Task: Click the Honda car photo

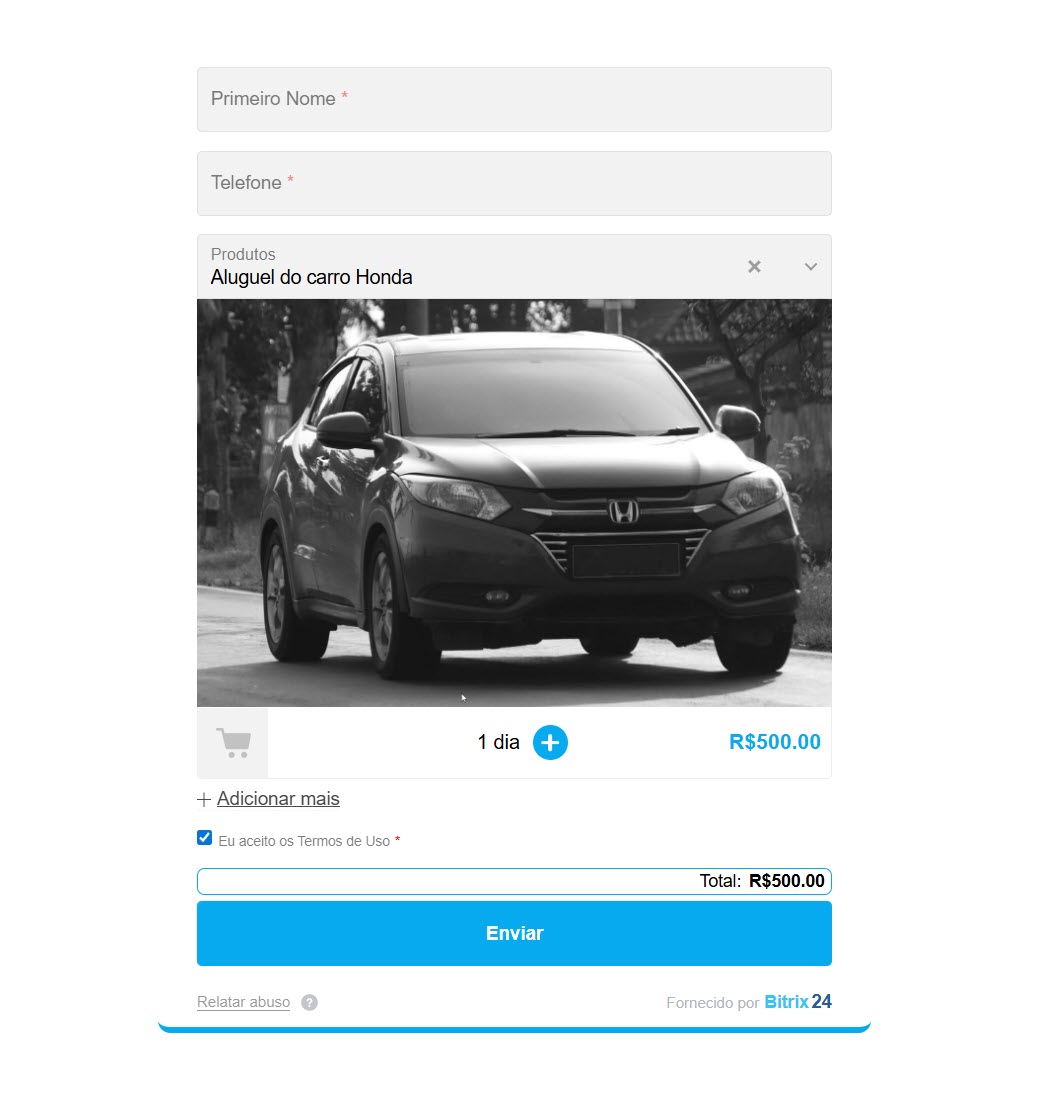Action: [x=514, y=502]
